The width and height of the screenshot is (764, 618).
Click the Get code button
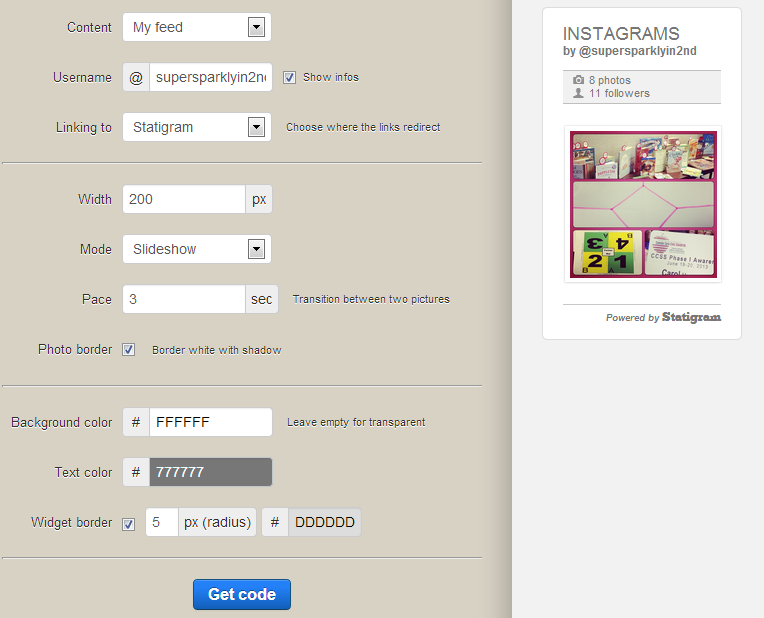(242, 595)
